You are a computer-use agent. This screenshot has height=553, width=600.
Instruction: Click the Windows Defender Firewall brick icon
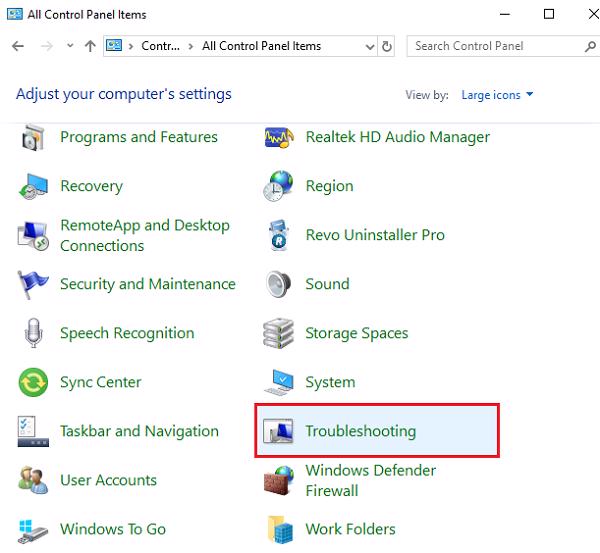click(x=279, y=480)
